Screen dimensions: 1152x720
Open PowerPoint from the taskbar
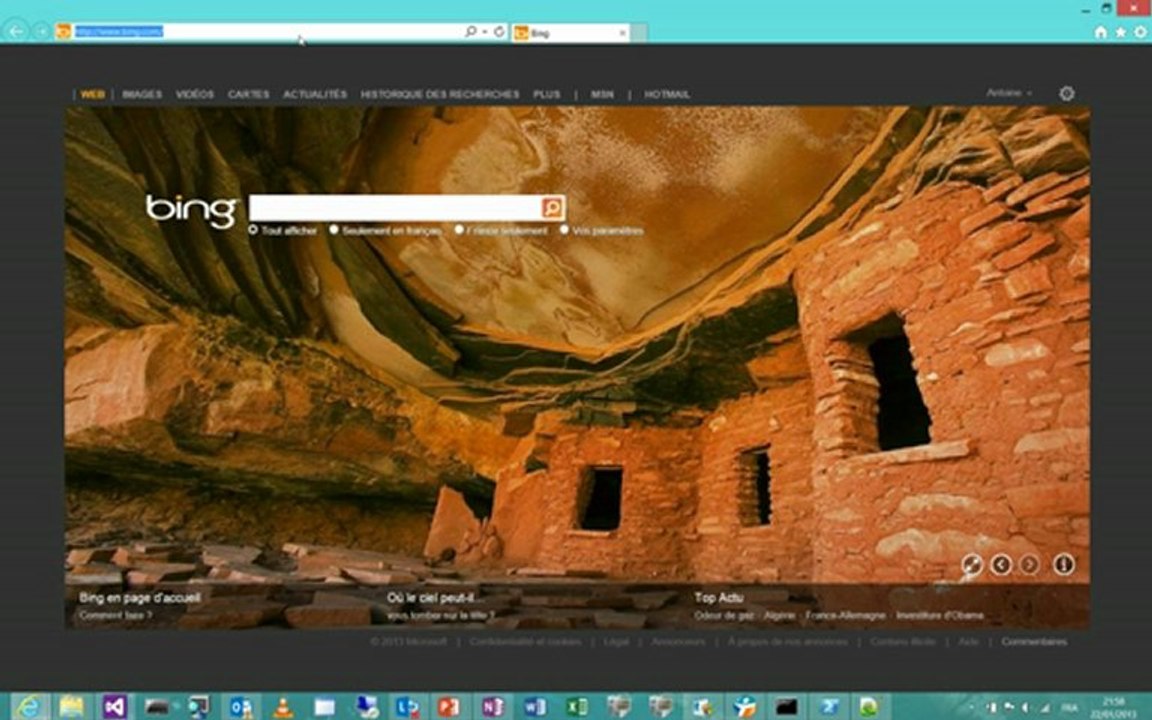coord(450,707)
